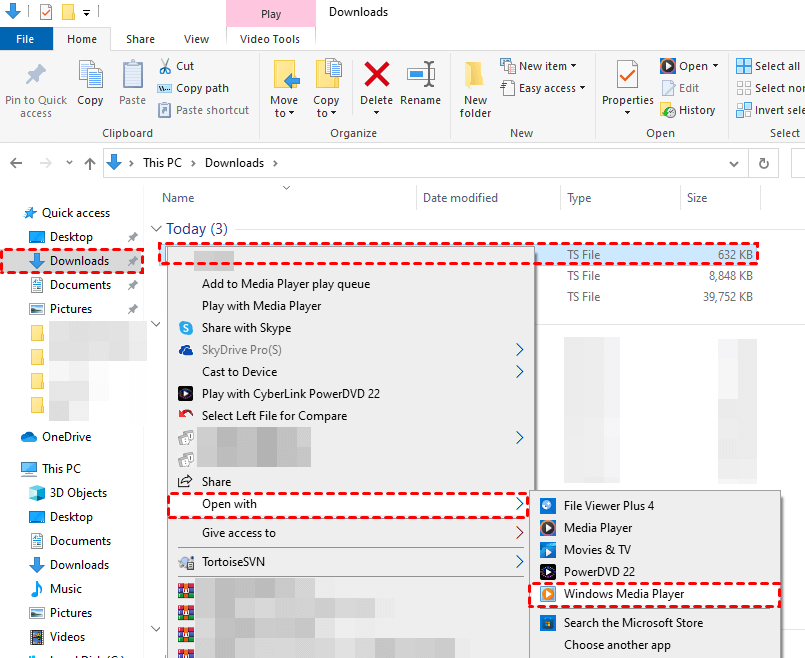Click the red Delete icon
The image size is (805, 658).
click(376, 74)
